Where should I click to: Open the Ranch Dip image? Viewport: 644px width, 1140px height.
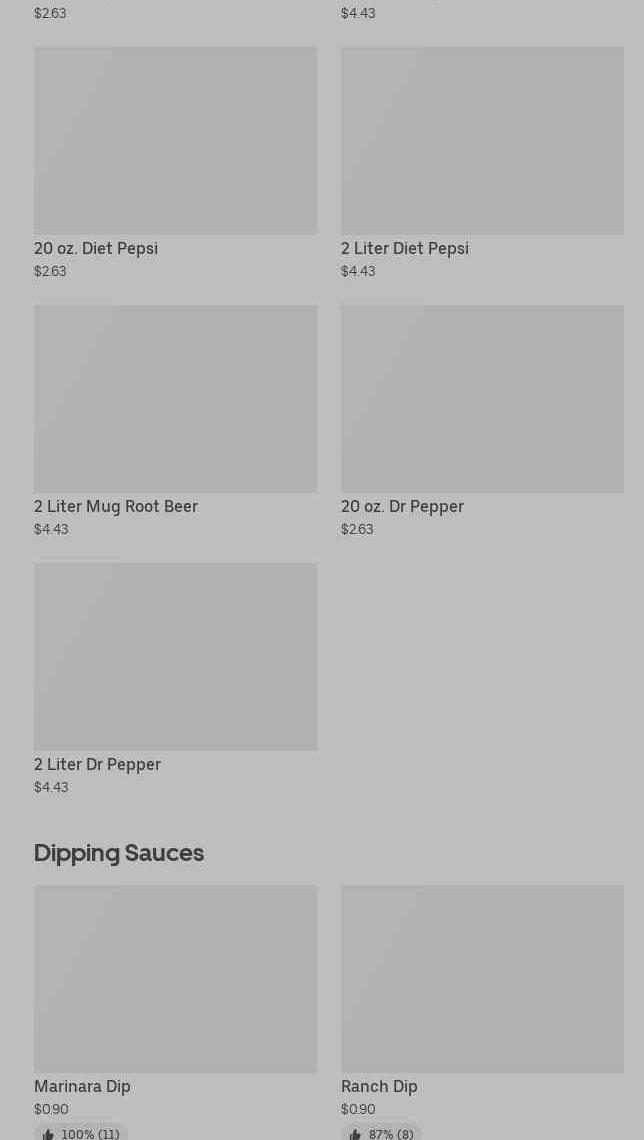[x=482, y=978]
